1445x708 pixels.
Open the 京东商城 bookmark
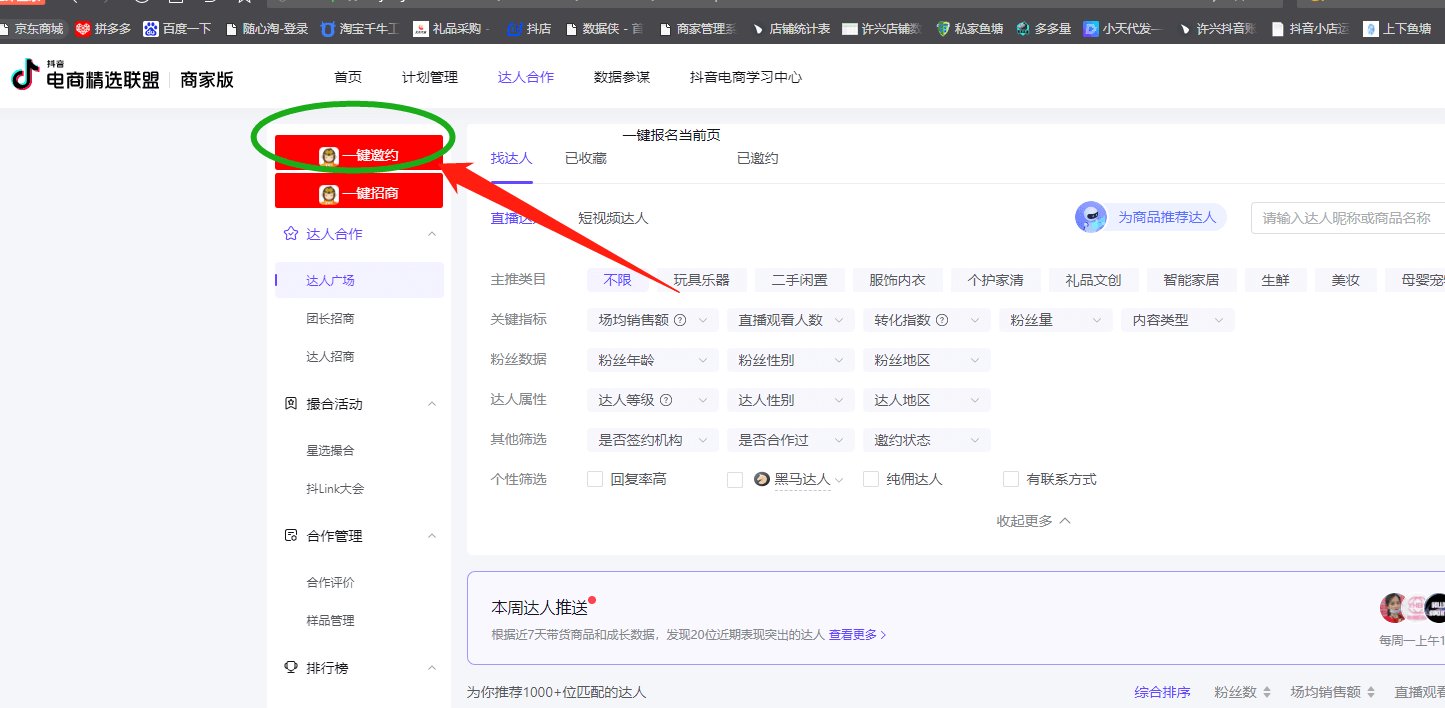(x=32, y=29)
